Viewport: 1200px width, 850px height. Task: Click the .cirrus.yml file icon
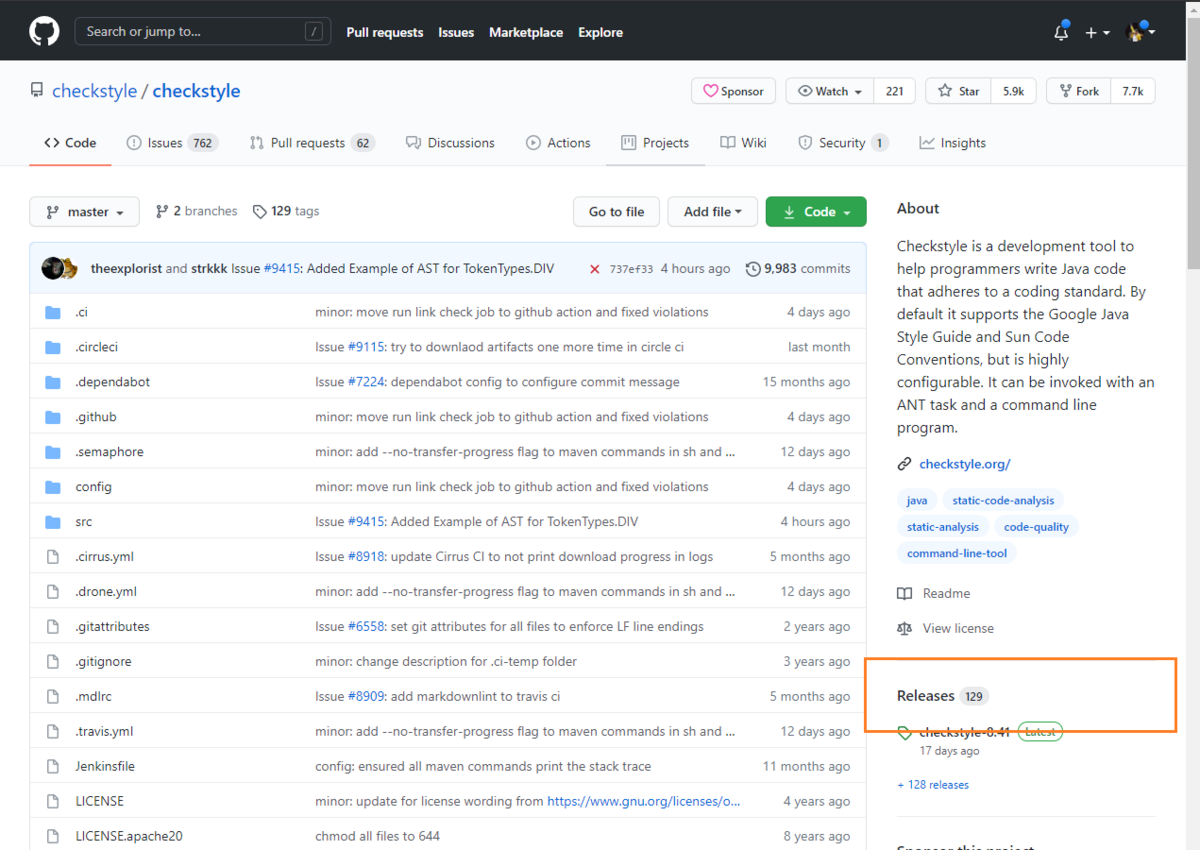tap(53, 557)
